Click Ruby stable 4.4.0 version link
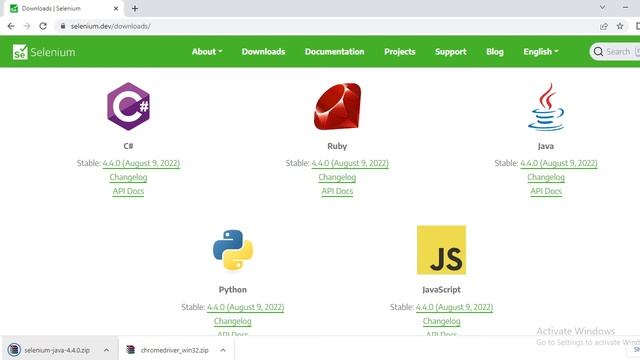 350,163
